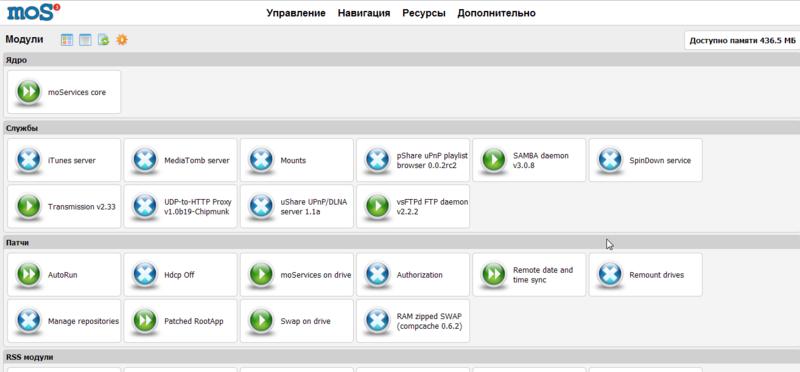
Task: Open the Дополнительно menu
Action: click(x=496, y=13)
